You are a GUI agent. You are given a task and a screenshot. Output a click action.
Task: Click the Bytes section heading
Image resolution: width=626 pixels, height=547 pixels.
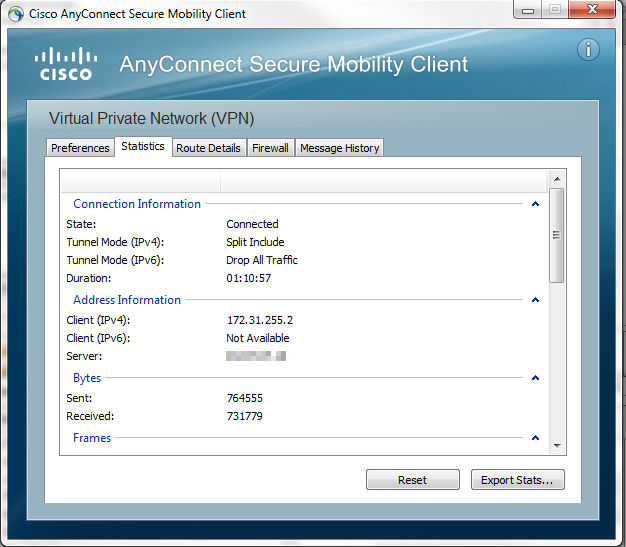point(87,378)
